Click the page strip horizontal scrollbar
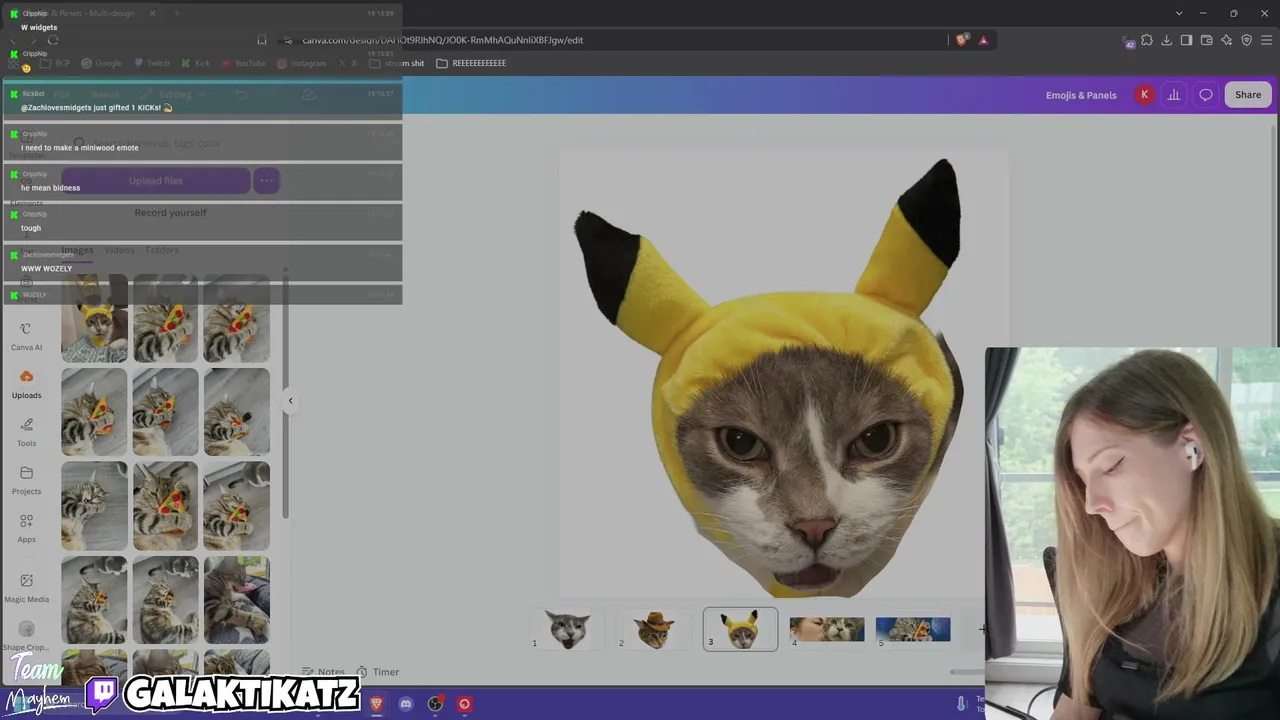 pyautogui.click(x=966, y=672)
